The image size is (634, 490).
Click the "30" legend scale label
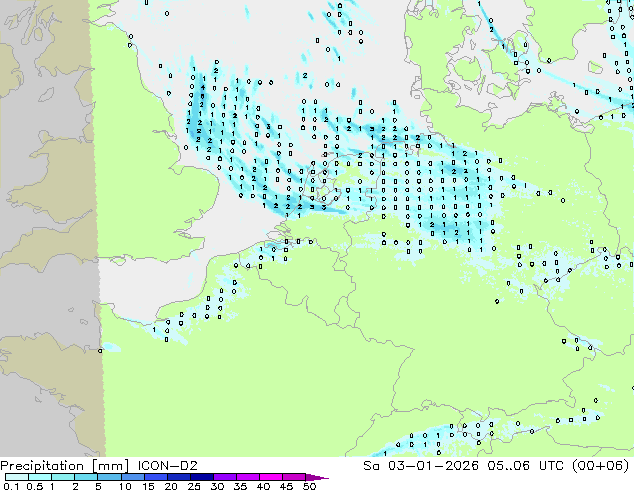click(x=217, y=486)
